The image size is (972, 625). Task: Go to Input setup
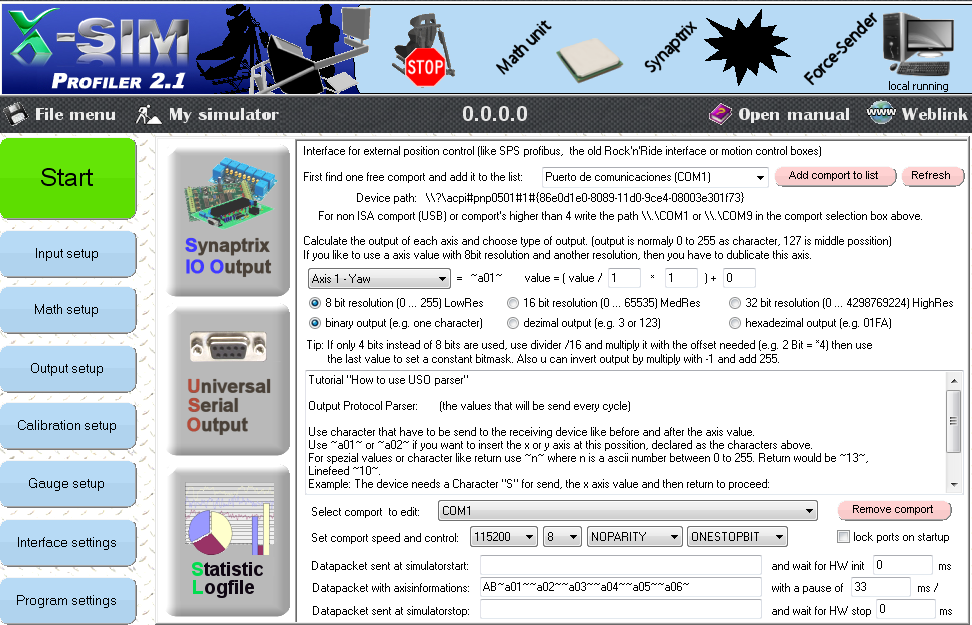click(67, 254)
